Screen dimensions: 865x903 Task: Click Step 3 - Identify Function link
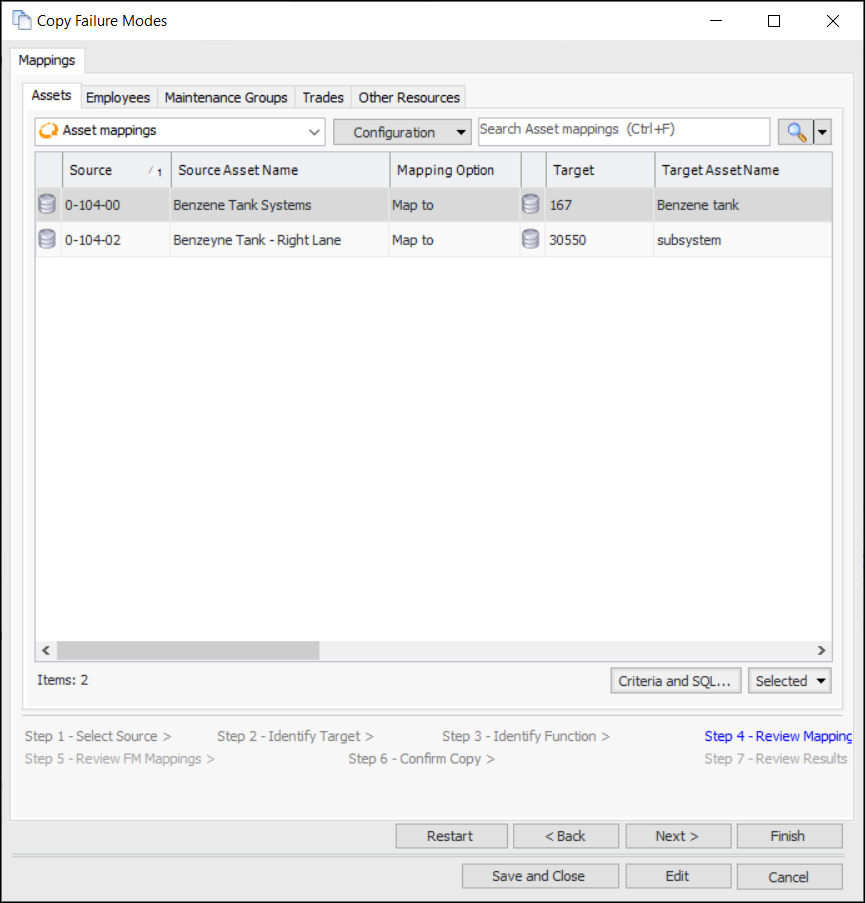[526, 736]
